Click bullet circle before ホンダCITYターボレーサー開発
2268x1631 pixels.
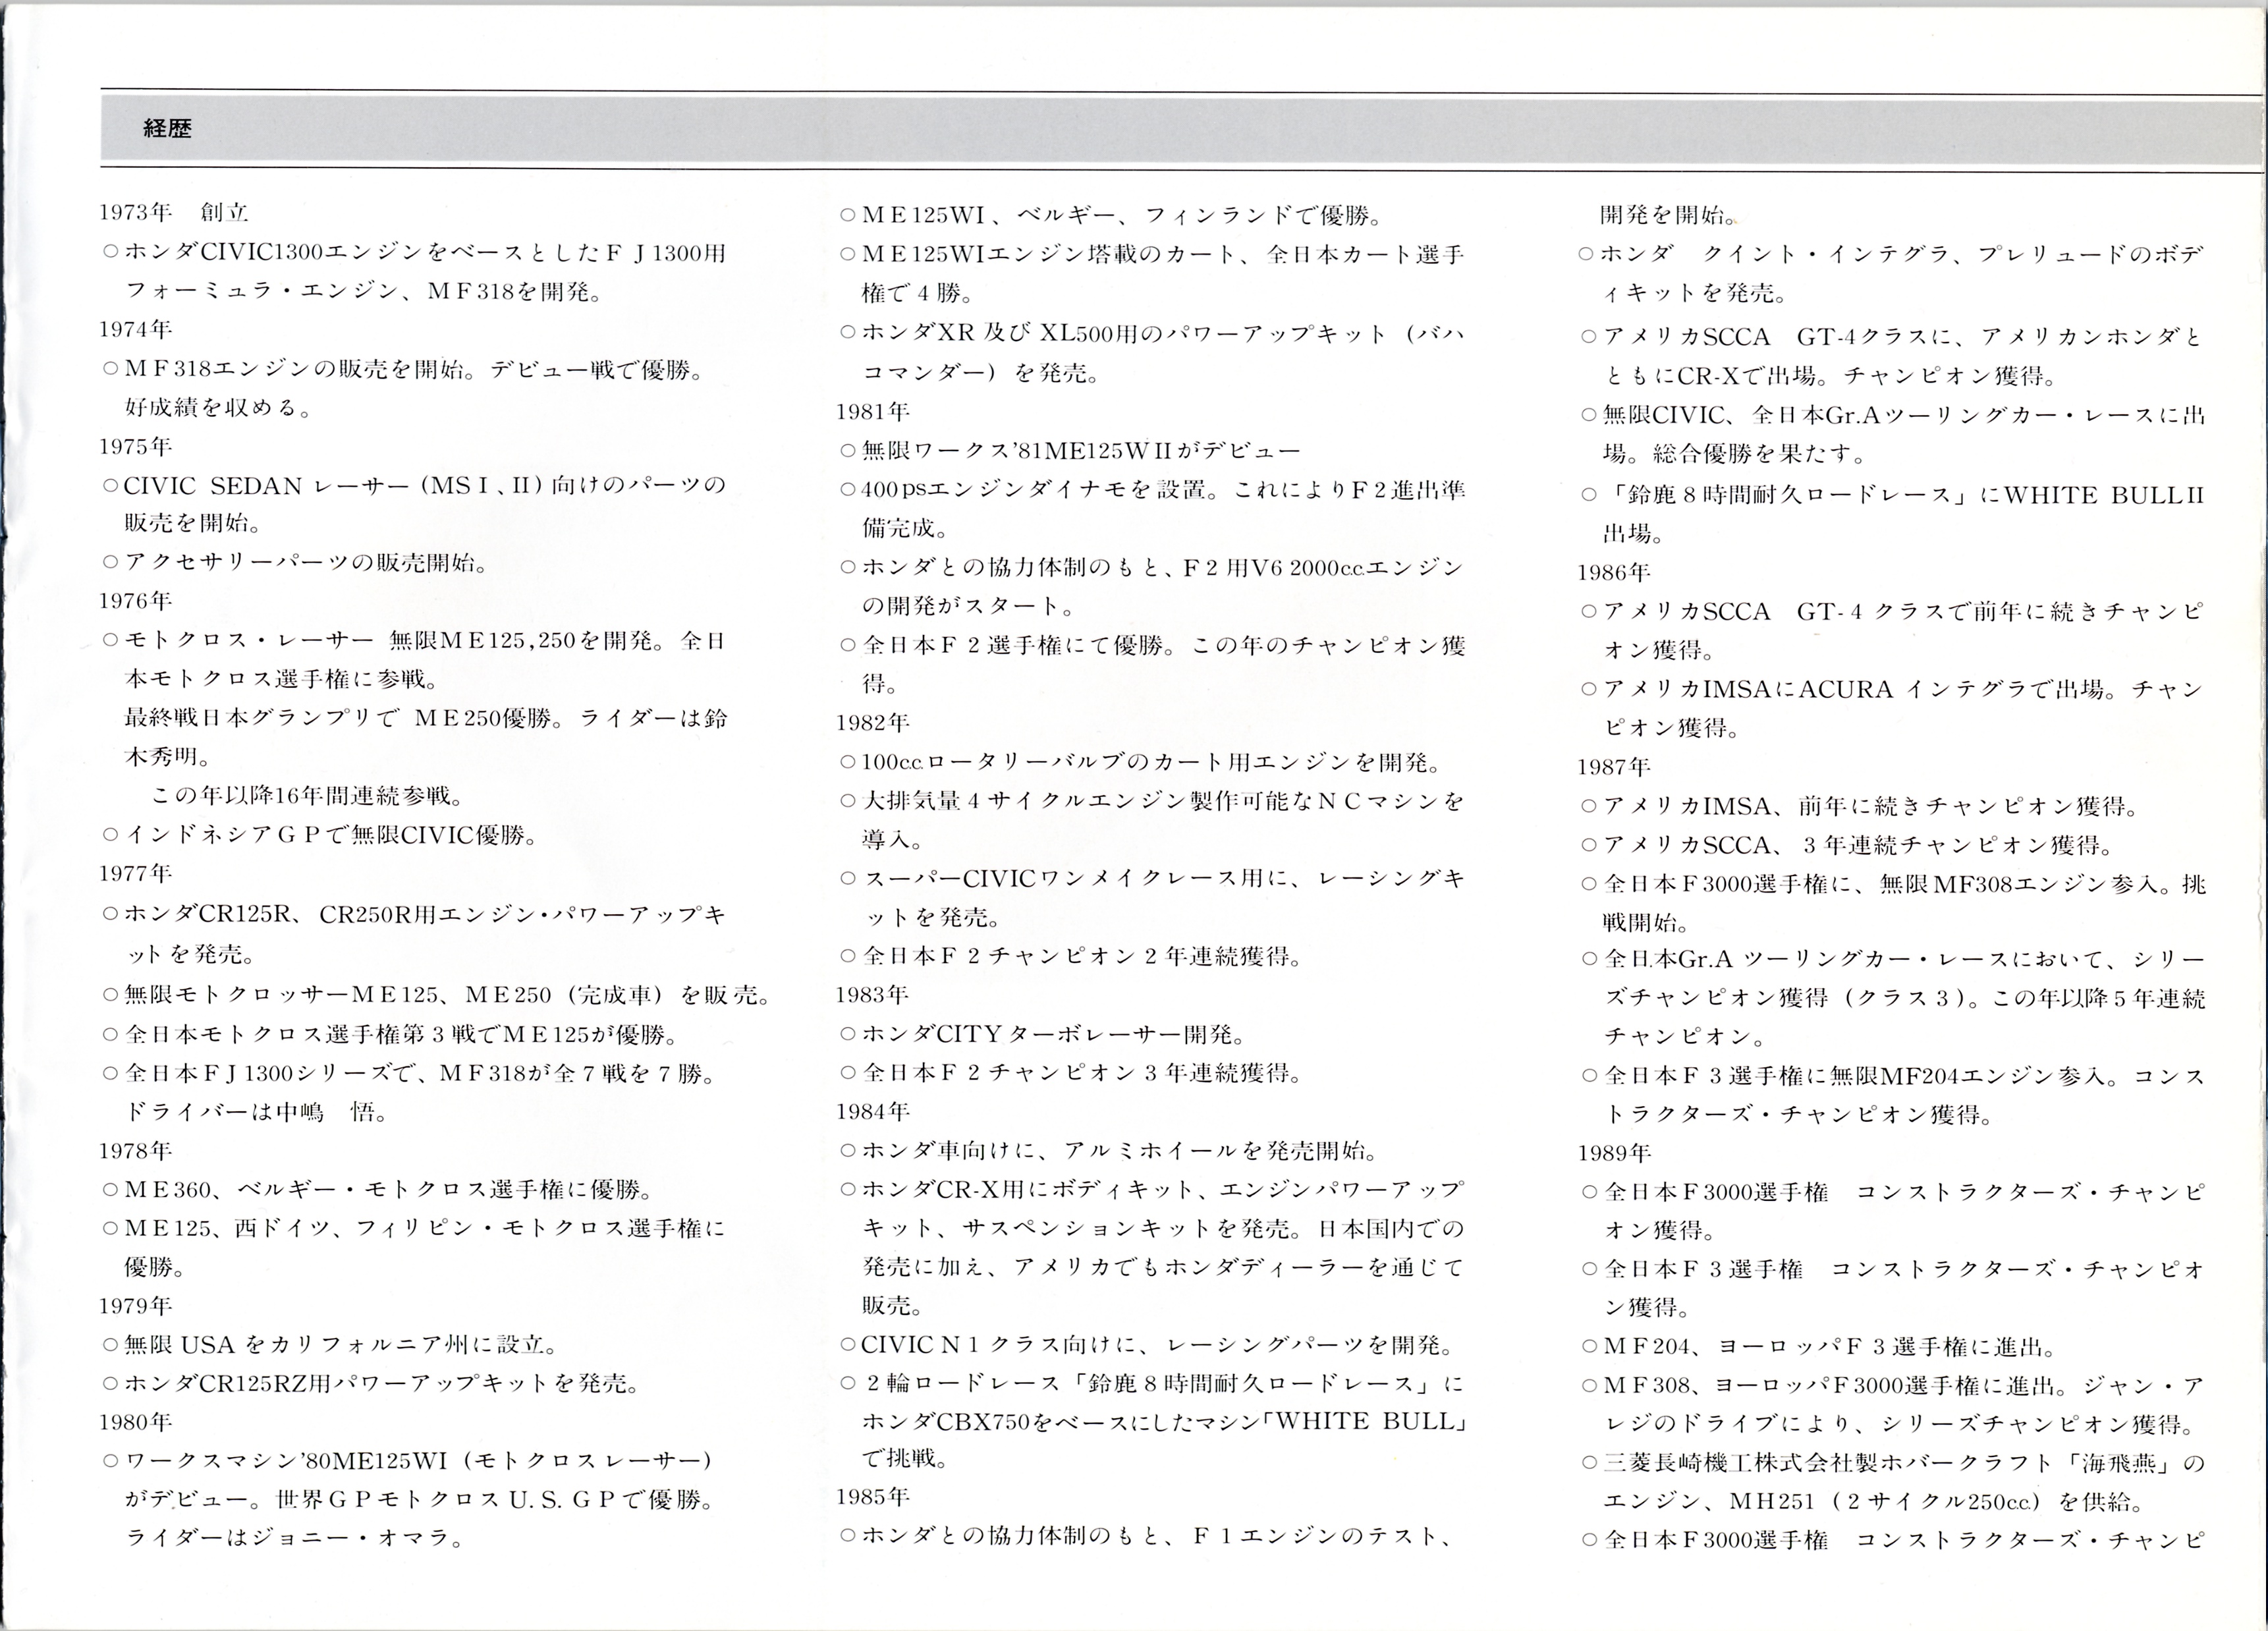click(848, 1034)
